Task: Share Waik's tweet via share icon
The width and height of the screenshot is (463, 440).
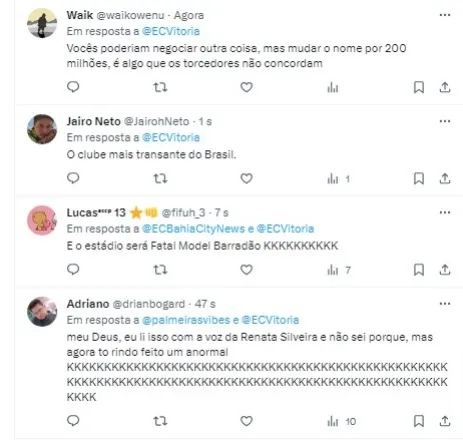Action: pos(445,87)
